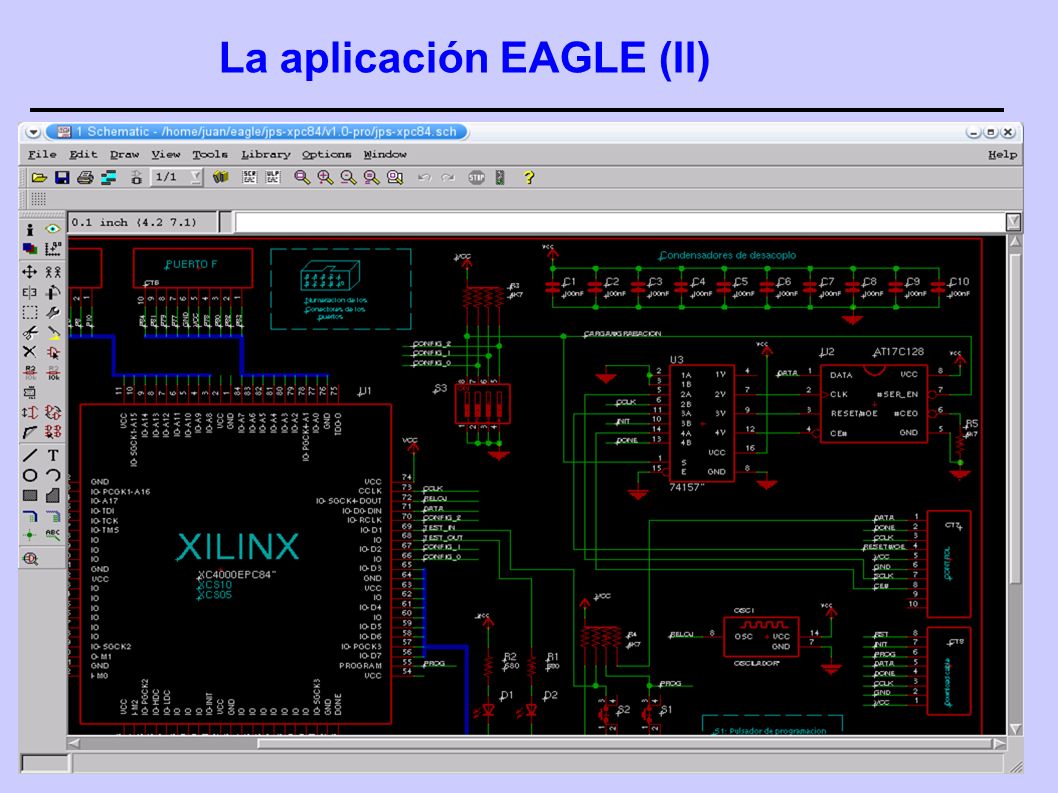Select the Add part tool
This screenshot has height=793, width=1058.
pyautogui.click(x=53, y=352)
